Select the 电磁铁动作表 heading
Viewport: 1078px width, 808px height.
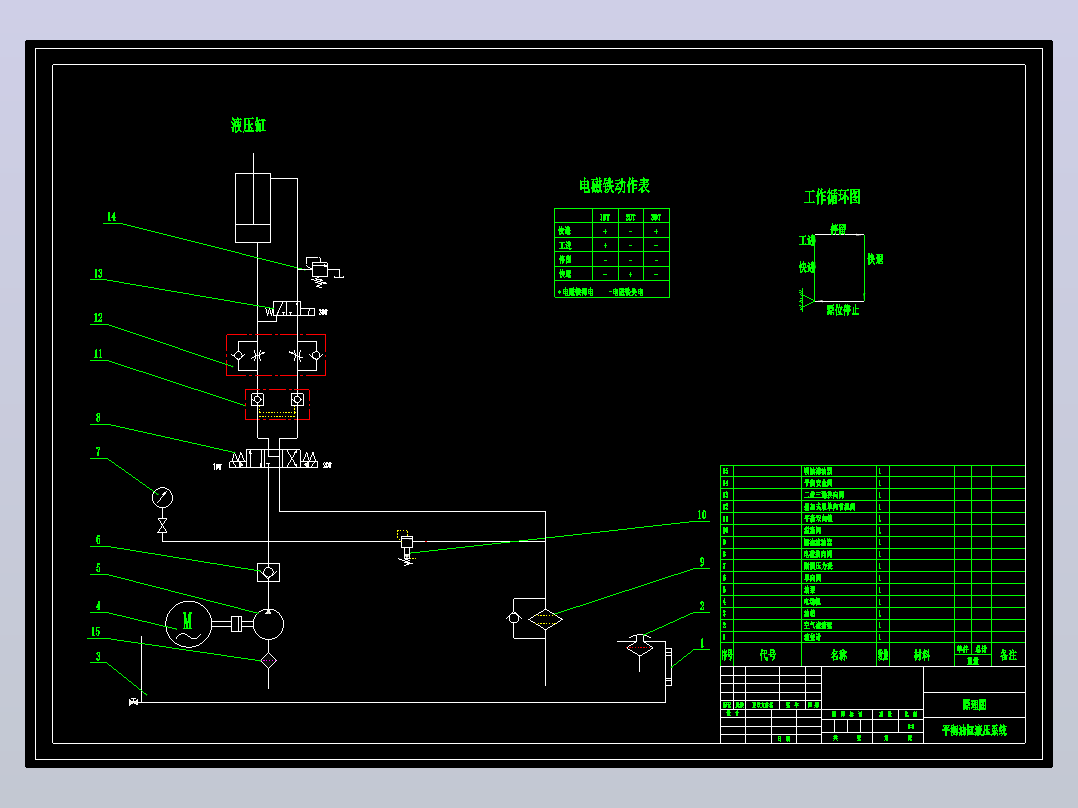[614, 186]
